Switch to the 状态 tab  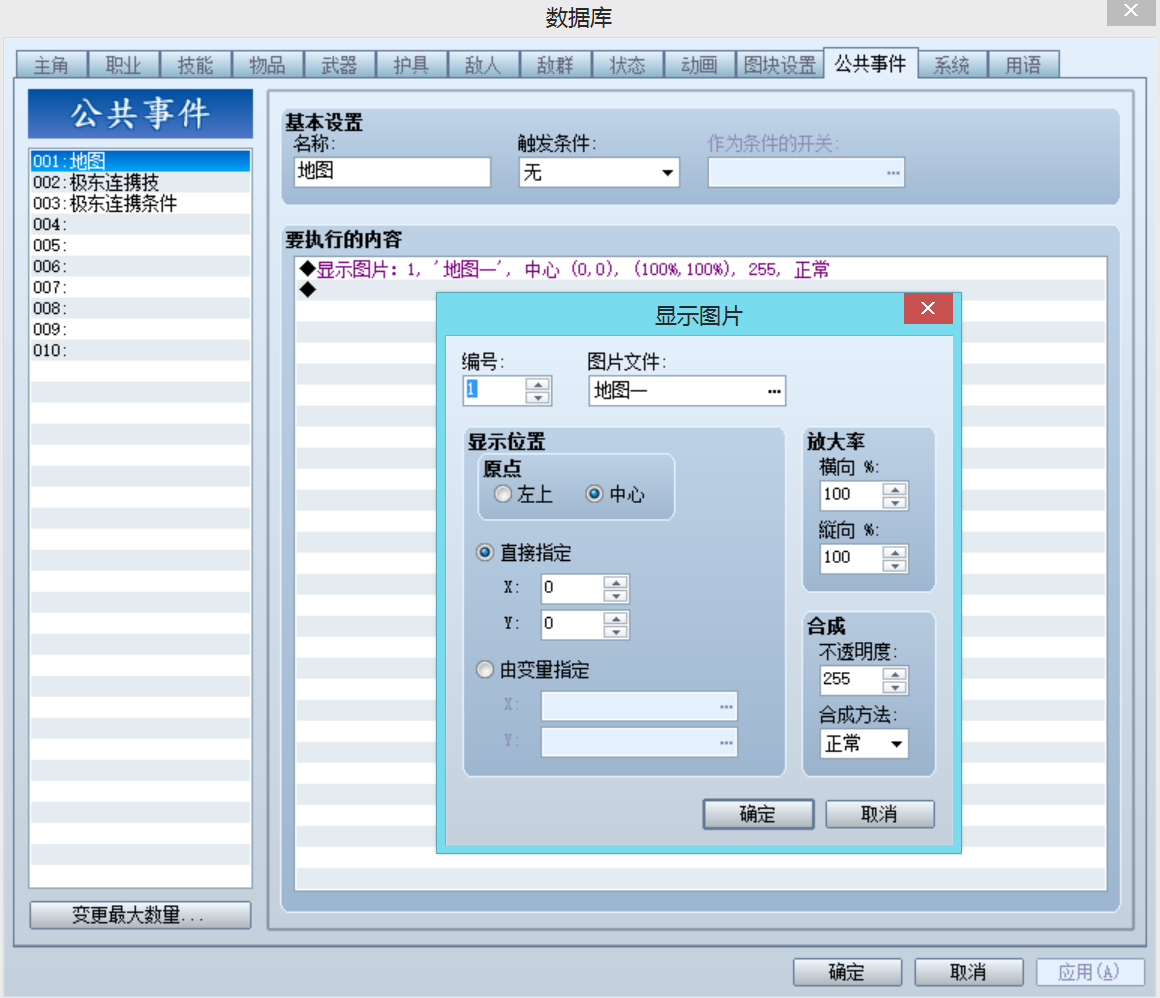pyautogui.click(x=627, y=65)
